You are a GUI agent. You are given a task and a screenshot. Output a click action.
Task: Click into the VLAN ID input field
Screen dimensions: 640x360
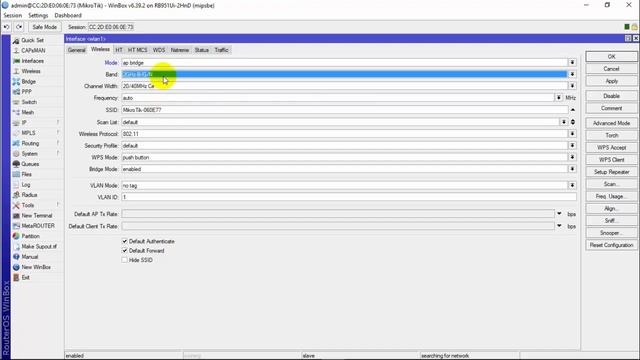[x=349, y=197]
